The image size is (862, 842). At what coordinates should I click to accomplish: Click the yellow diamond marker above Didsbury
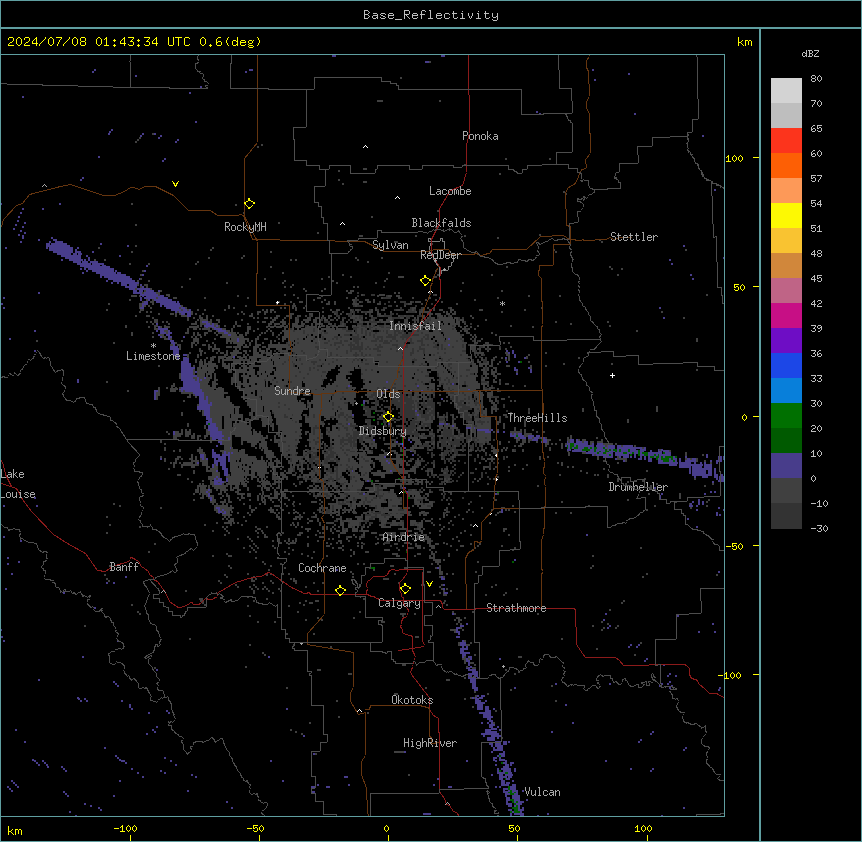click(x=388, y=417)
